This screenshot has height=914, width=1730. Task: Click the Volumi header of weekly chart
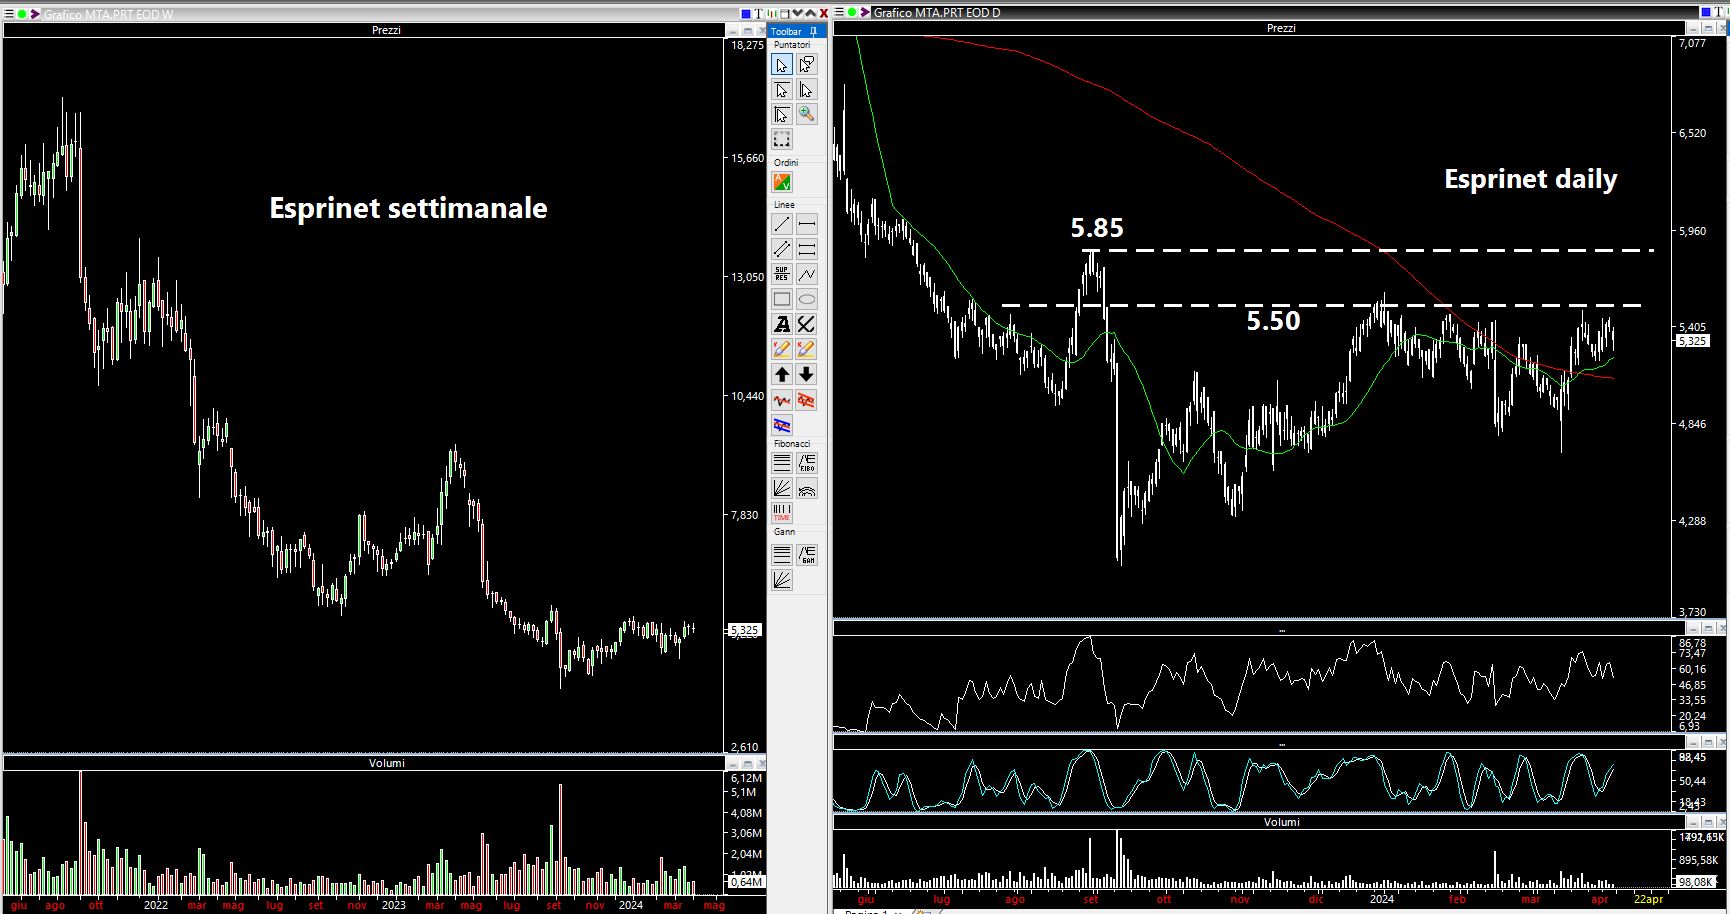[387, 763]
